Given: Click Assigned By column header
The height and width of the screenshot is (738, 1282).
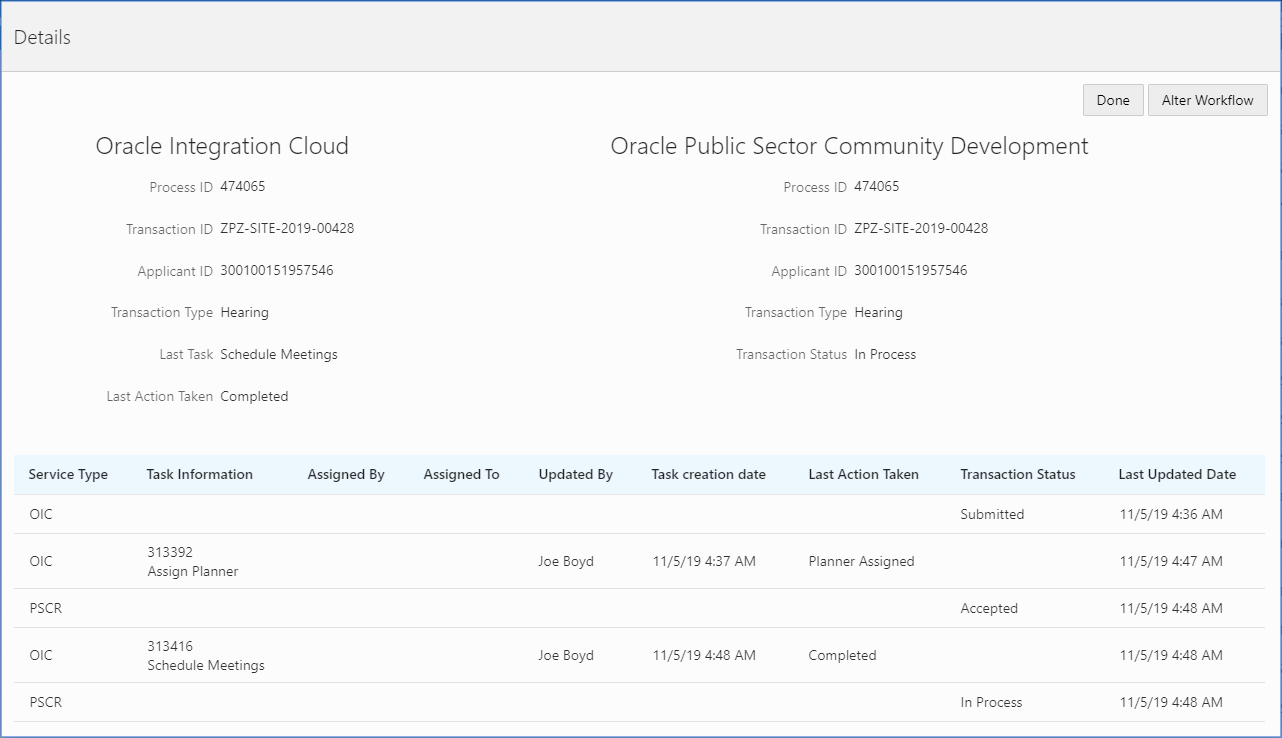Looking at the screenshot, I should tap(346, 474).
